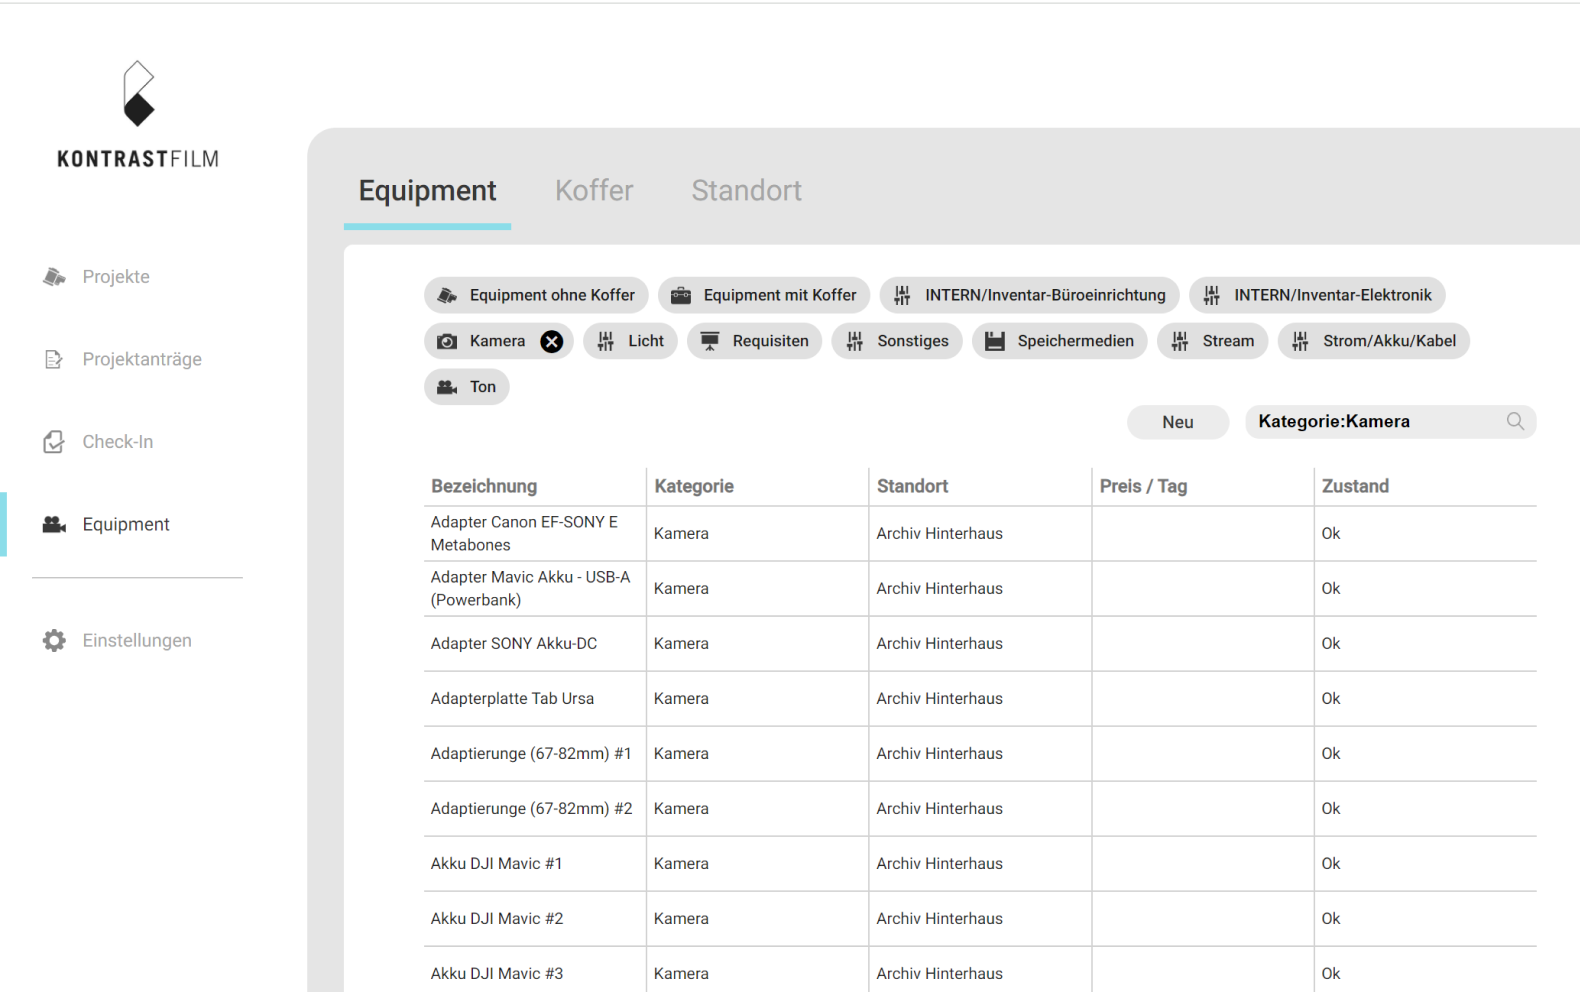Screen dimensions: 1580x992
Task: Select the Speichermedien filter chip
Action: [x=1059, y=341]
